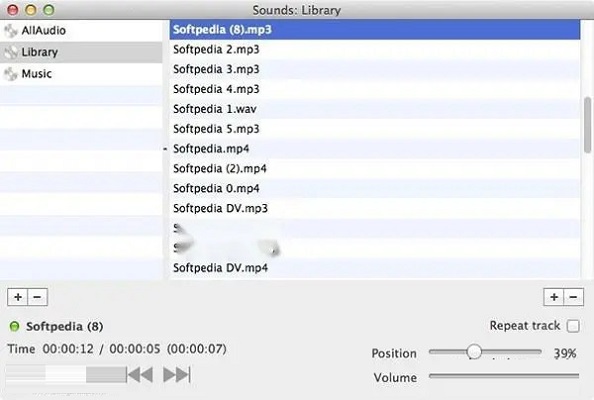
Task: Select Softpedia DV.mp3 in the list
Action: (375, 208)
